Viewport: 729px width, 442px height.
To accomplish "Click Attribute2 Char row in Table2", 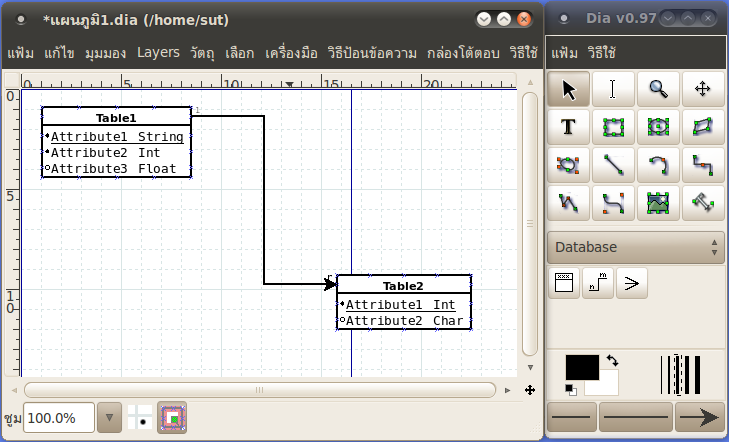I will pos(404,321).
